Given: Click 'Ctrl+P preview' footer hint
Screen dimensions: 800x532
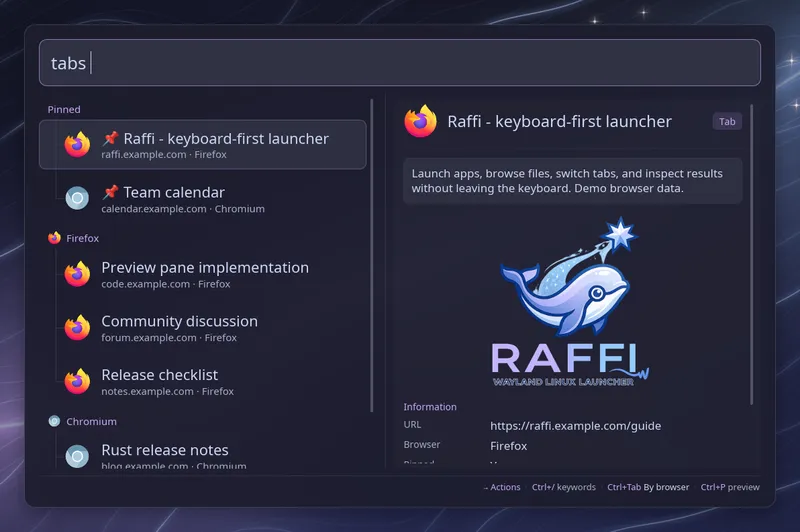Looking at the screenshot, I should point(730,487).
